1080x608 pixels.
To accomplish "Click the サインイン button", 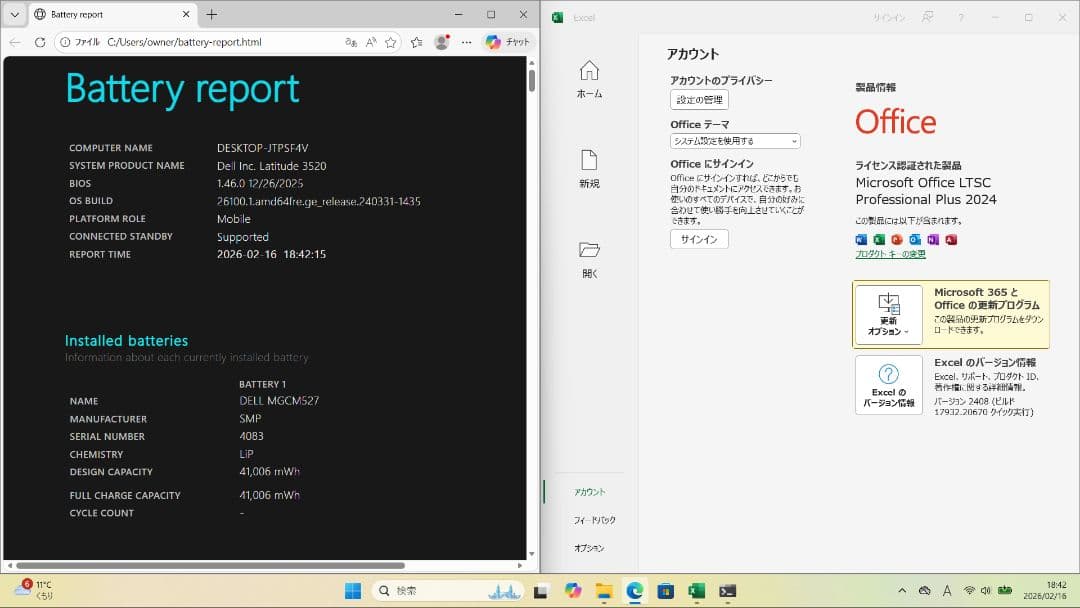I will pyautogui.click(x=698, y=239).
